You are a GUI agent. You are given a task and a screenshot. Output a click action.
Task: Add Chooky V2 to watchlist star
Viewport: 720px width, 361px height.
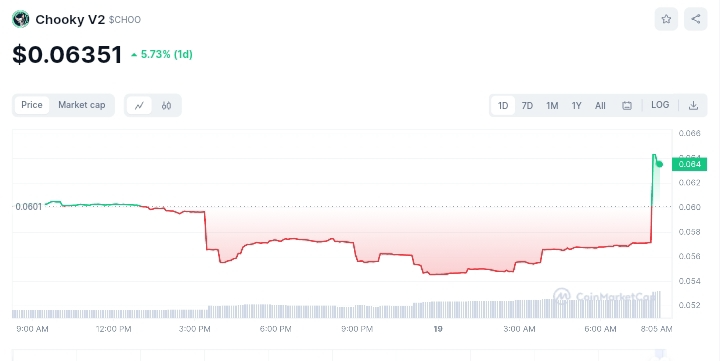[666, 19]
